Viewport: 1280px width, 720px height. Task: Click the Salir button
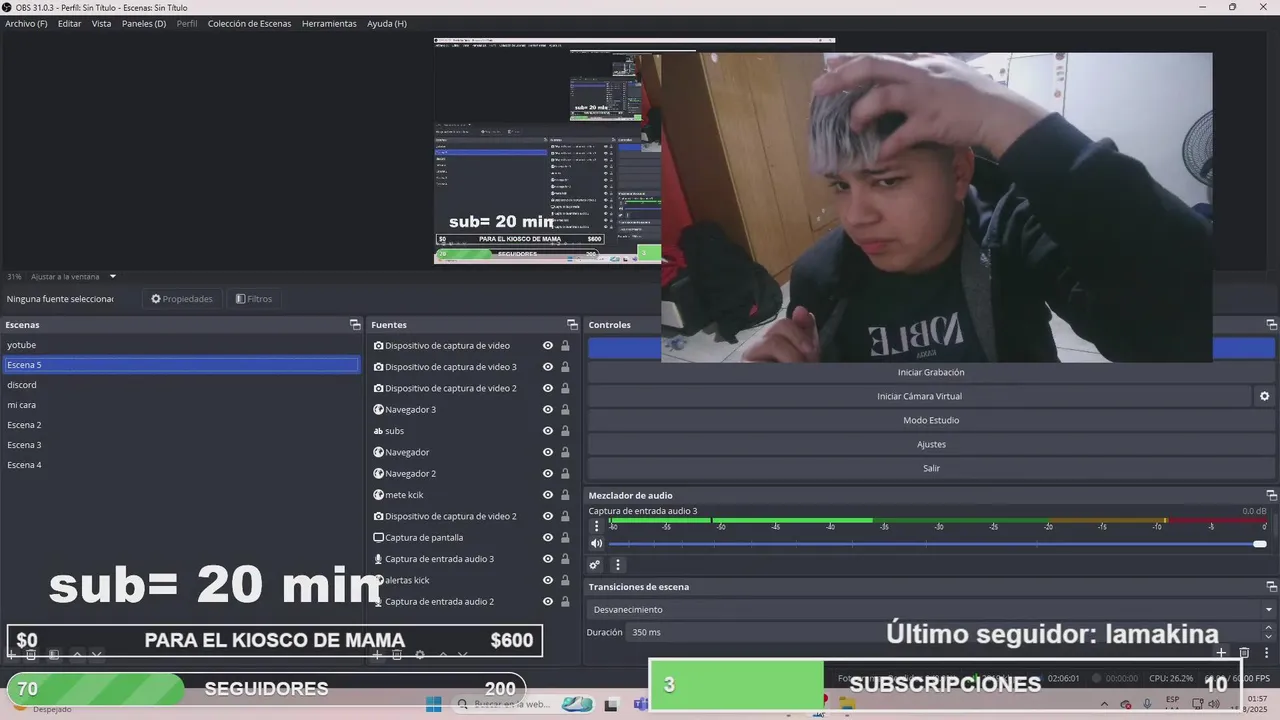[x=931, y=468]
